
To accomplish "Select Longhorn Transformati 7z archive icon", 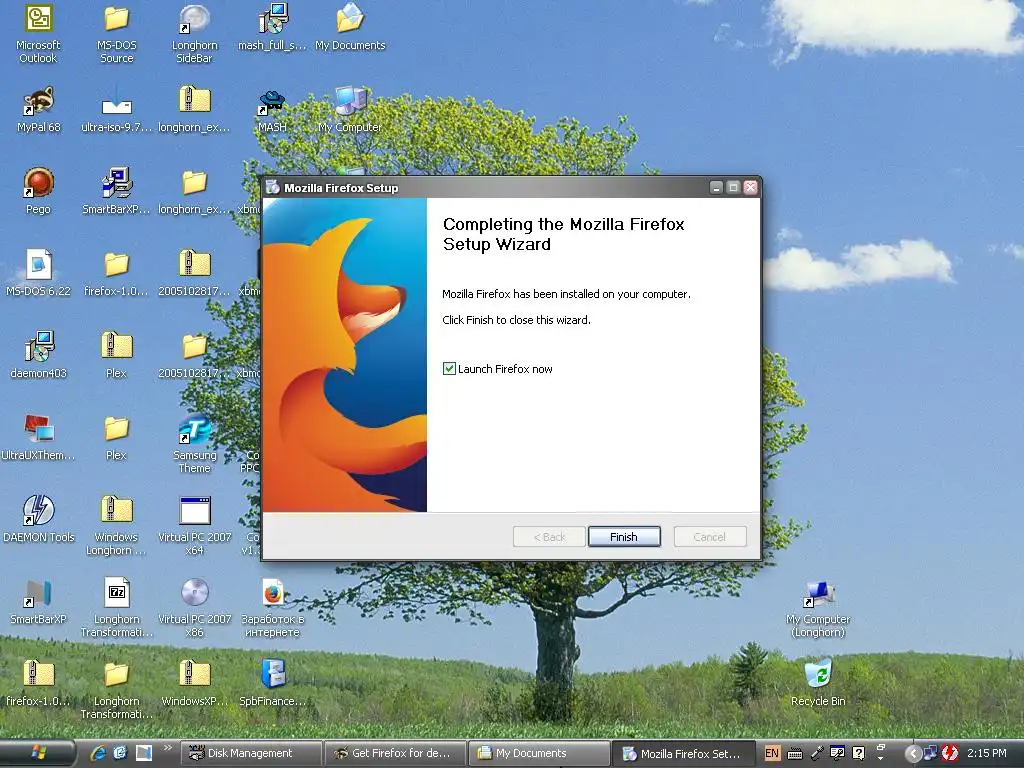I will point(116,592).
